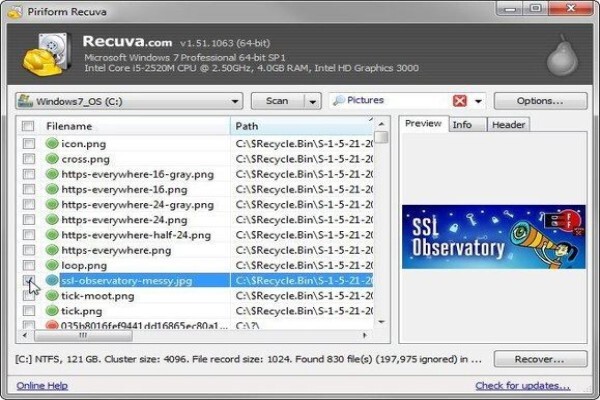
Task: Click the horizontal scrollbar thumb in file list
Action: pyautogui.click(x=83, y=336)
